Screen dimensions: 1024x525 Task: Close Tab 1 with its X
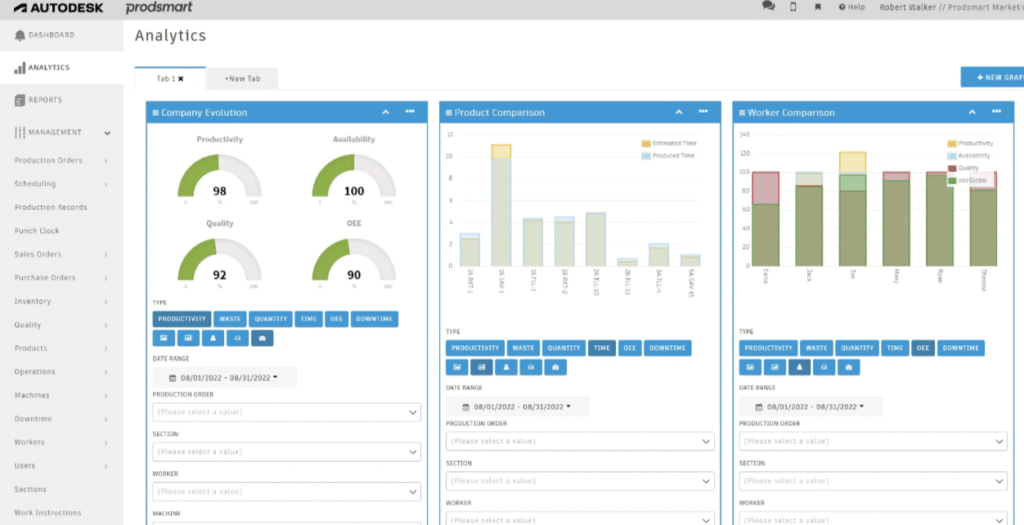point(181,78)
